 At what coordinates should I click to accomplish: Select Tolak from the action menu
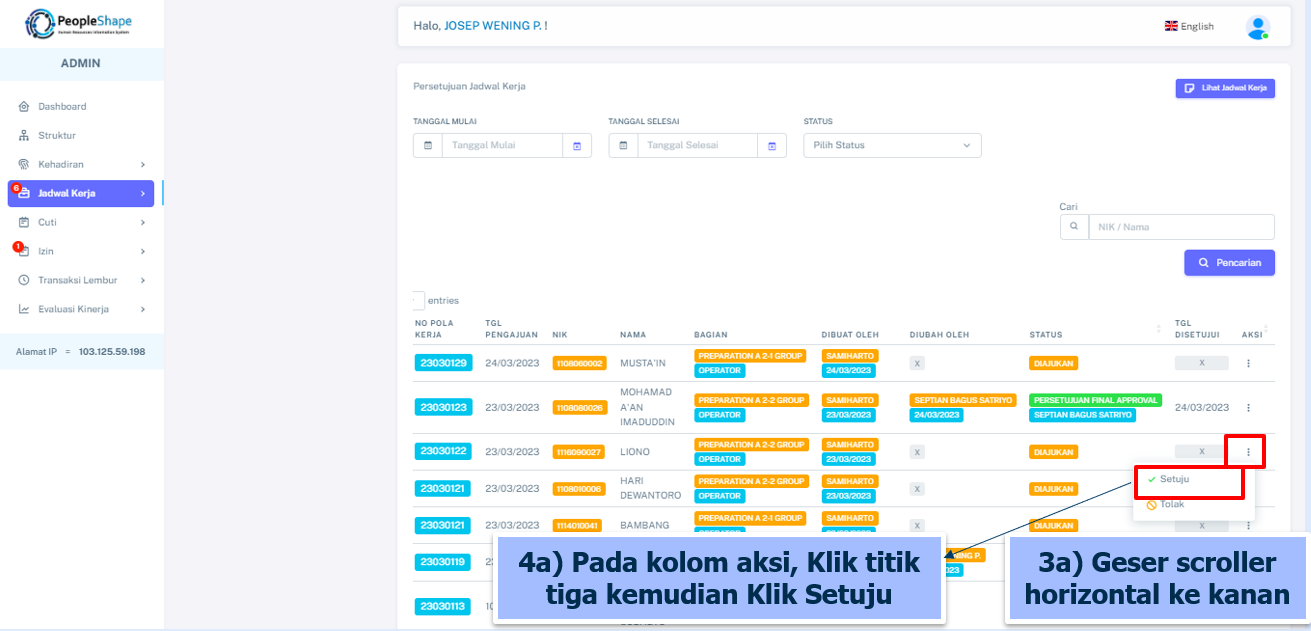click(1171, 505)
